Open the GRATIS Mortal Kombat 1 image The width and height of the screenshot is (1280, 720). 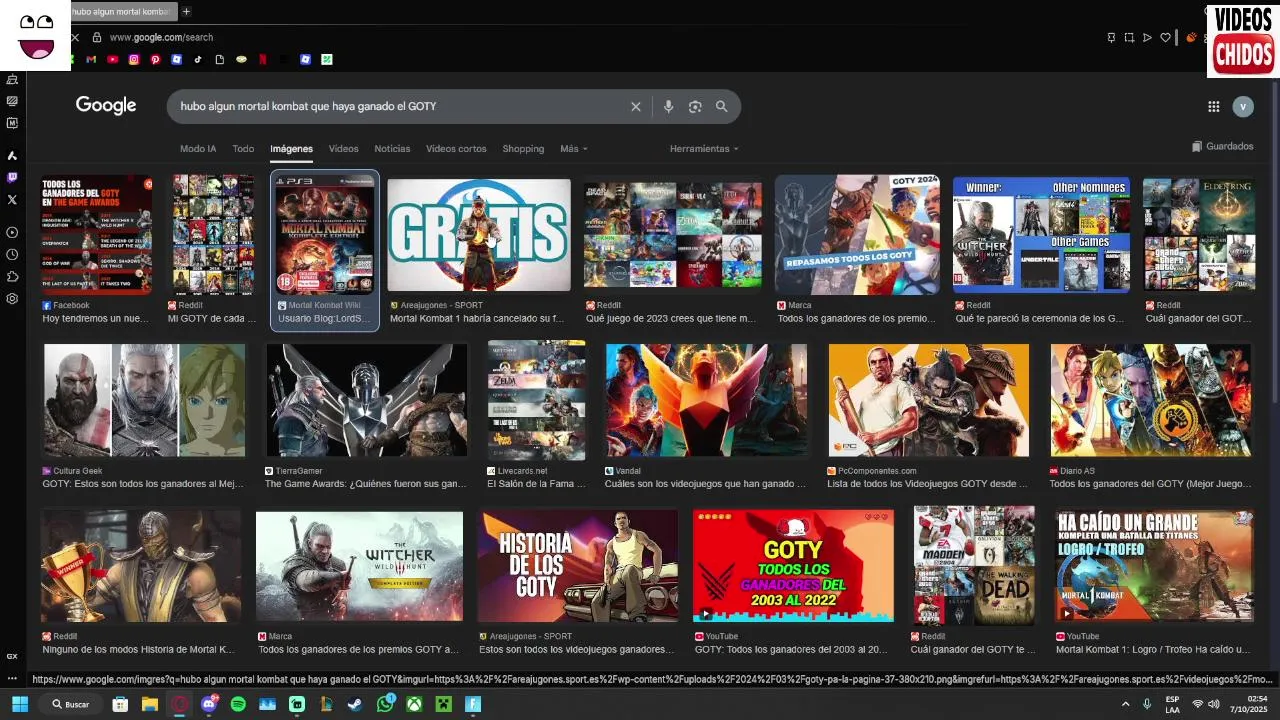pyautogui.click(x=479, y=235)
